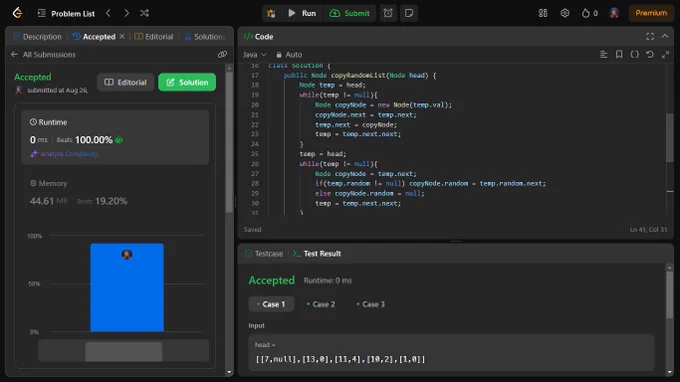
Task: Select Case 3 tab
Action: pyautogui.click(x=371, y=304)
